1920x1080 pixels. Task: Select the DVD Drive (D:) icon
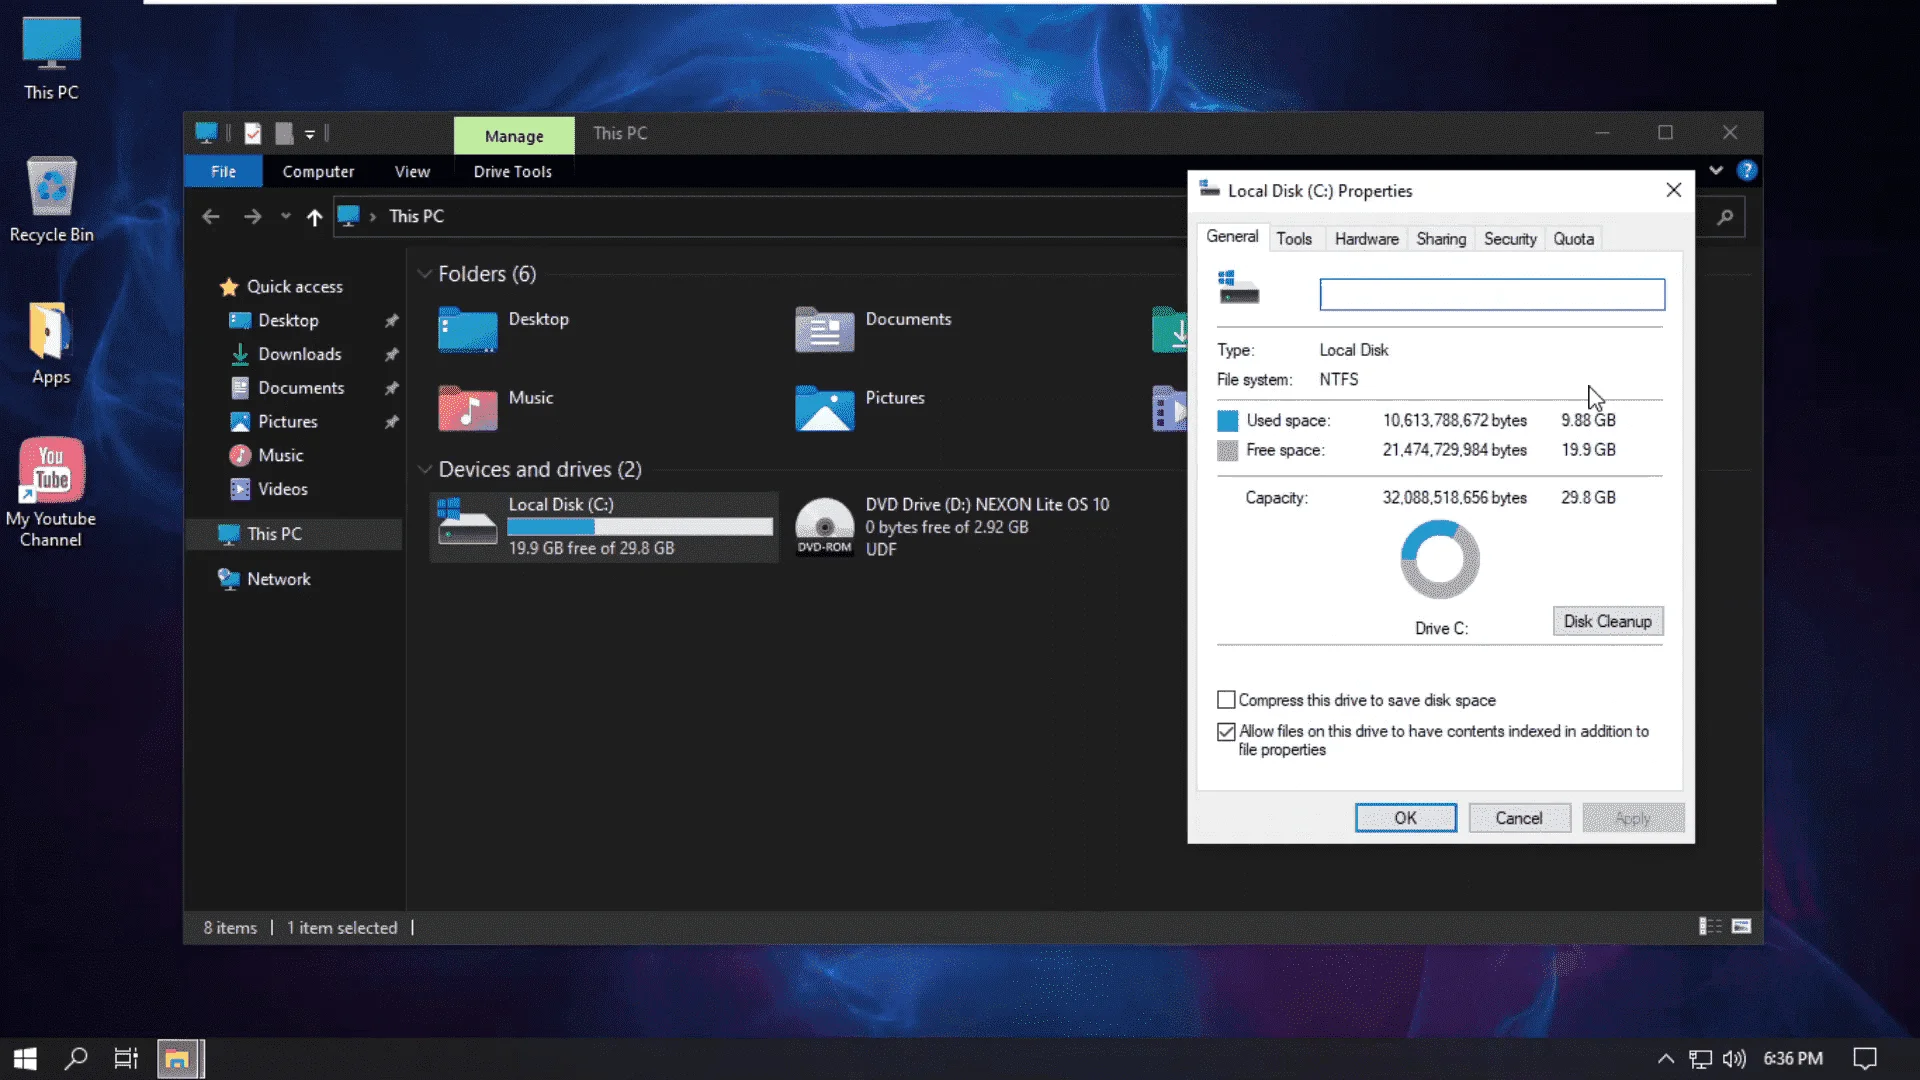[x=824, y=527]
